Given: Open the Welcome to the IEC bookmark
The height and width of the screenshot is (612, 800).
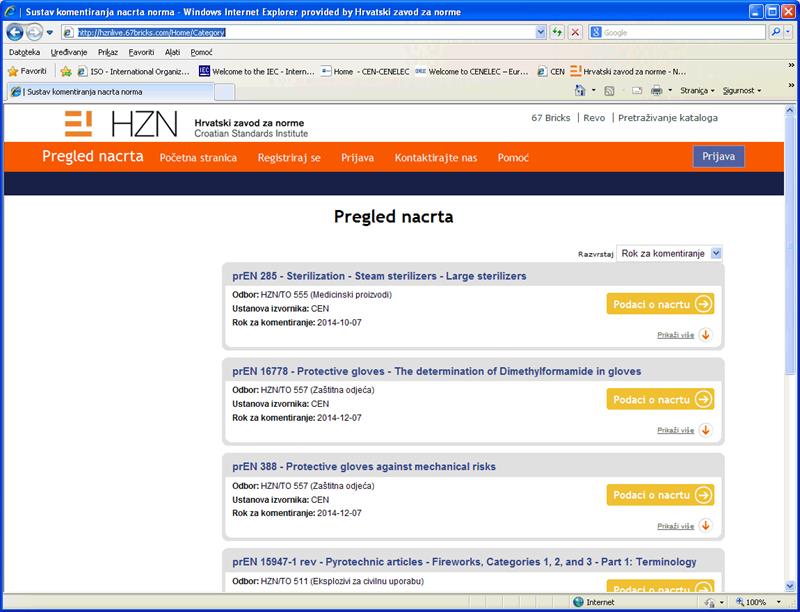Looking at the screenshot, I should [x=257, y=72].
